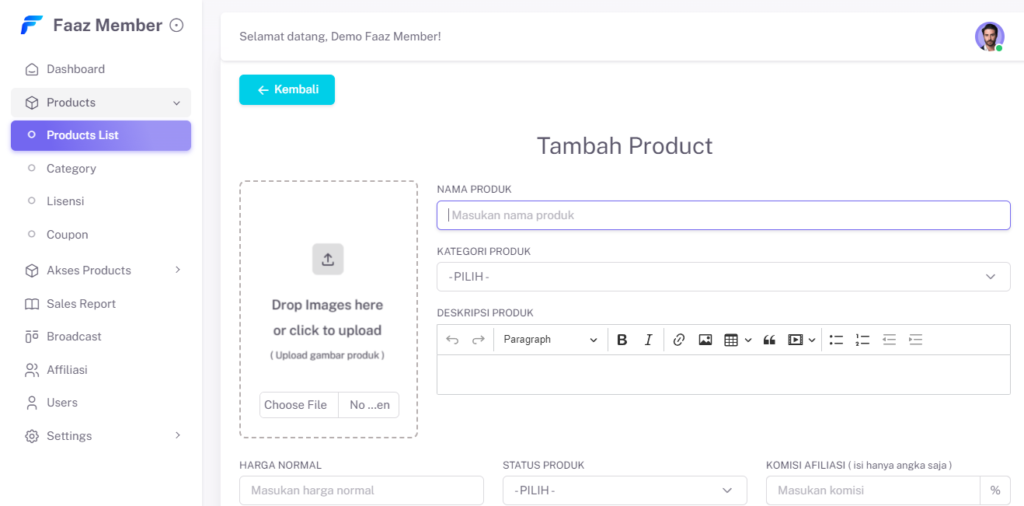Open Paragraph style dropdown
This screenshot has height=506, width=1024.
click(x=550, y=340)
